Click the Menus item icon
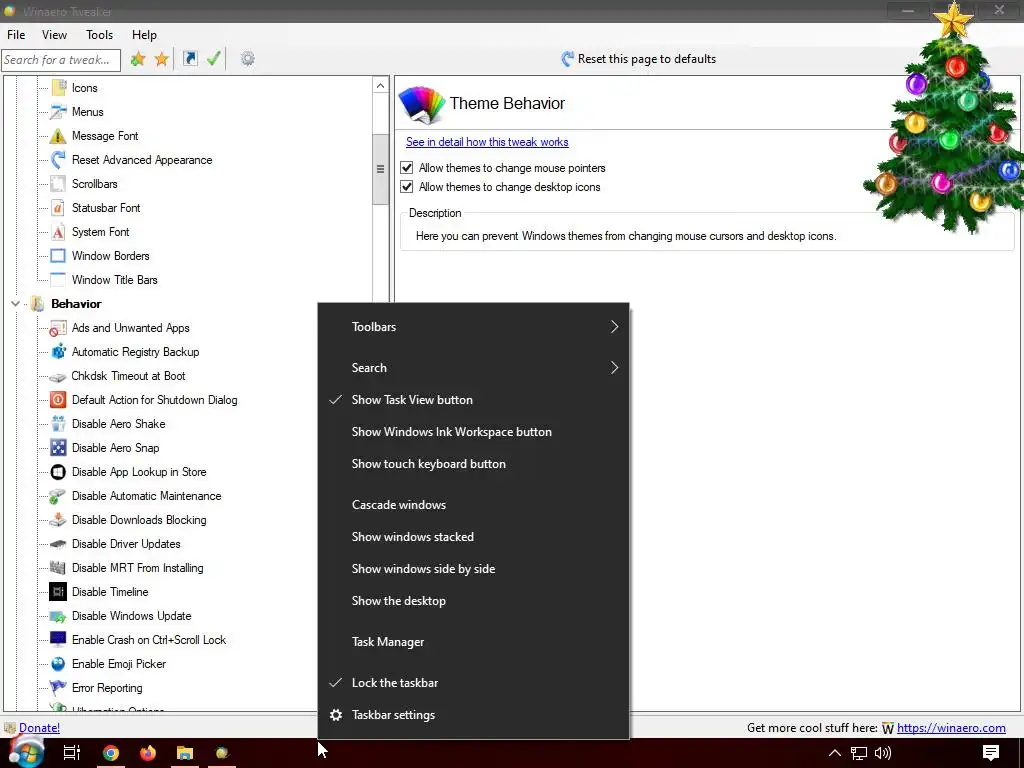This screenshot has height=768, width=1024. click(58, 112)
